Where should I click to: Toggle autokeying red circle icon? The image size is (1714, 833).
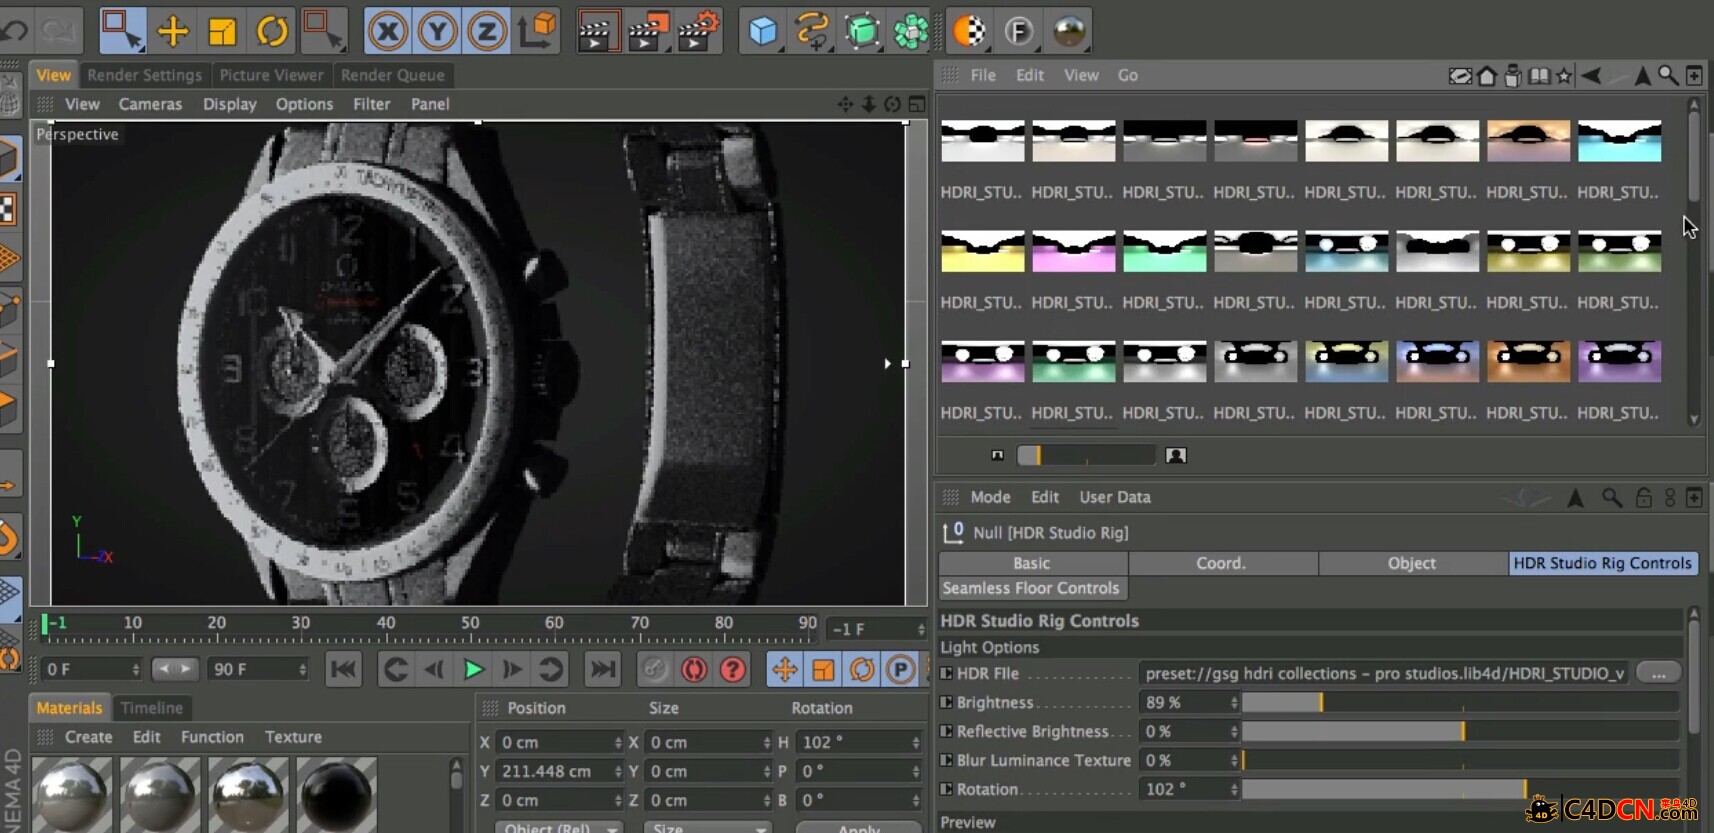693,669
